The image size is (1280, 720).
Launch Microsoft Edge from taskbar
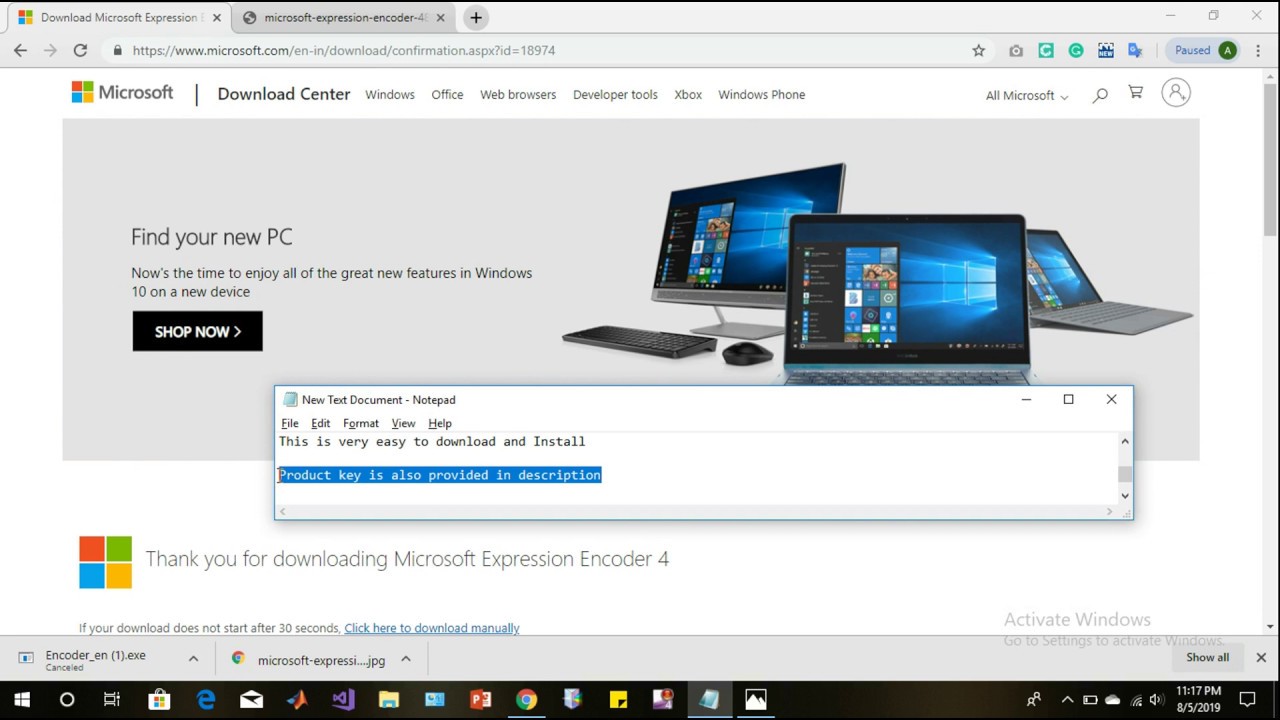pos(205,700)
